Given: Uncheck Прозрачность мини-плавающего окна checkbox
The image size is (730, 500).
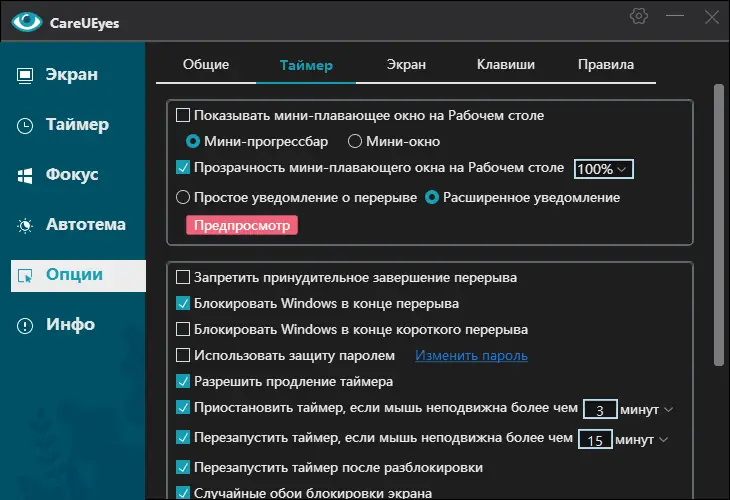Looking at the screenshot, I should [x=183, y=168].
